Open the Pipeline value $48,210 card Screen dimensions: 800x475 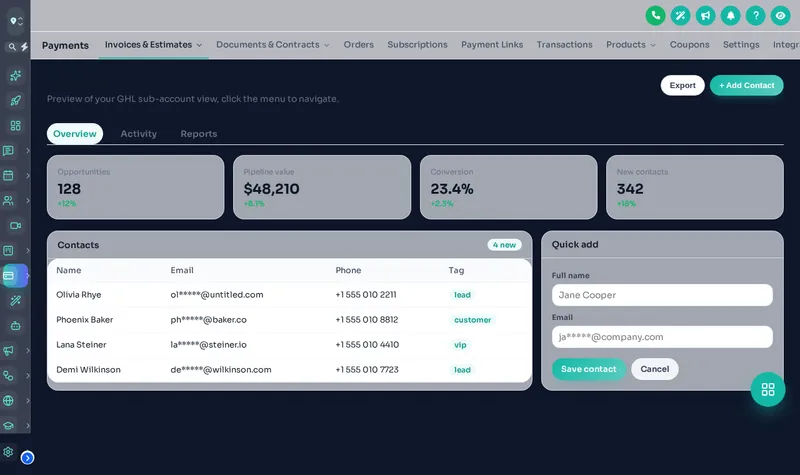(x=322, y=187)
